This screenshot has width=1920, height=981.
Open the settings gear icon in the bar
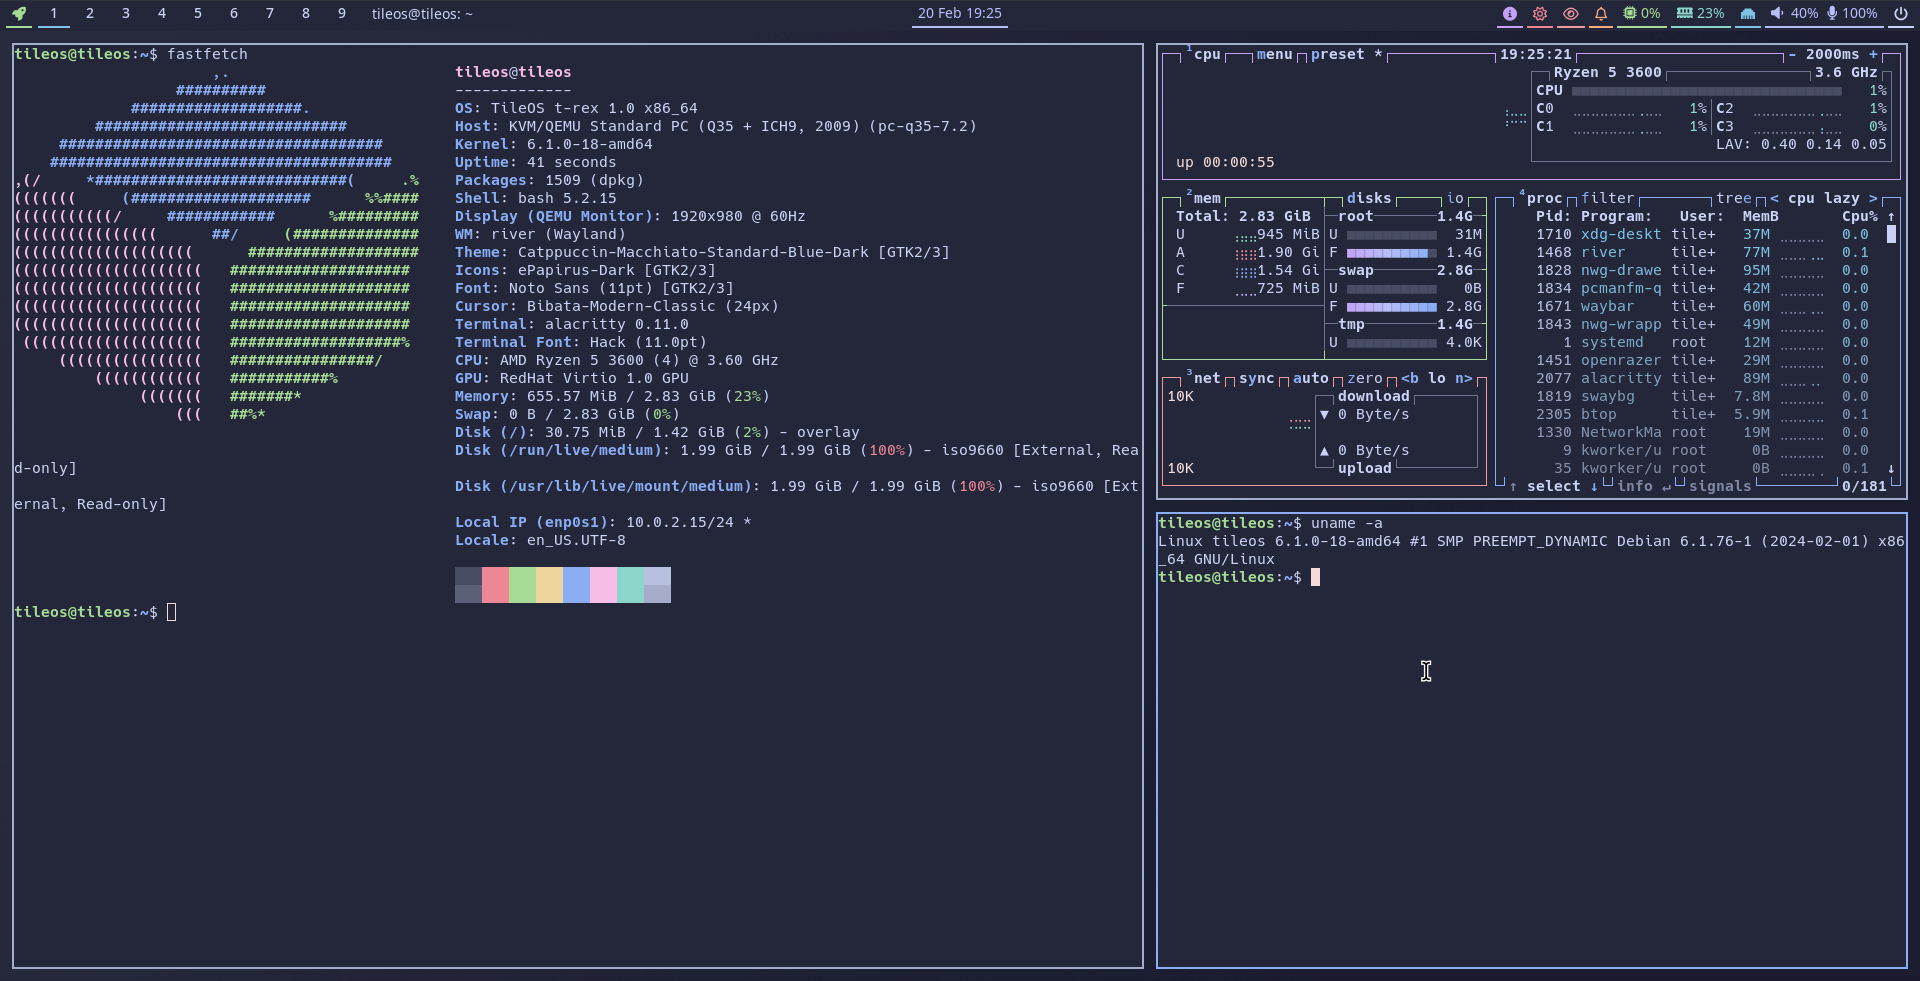point(1540,13)
